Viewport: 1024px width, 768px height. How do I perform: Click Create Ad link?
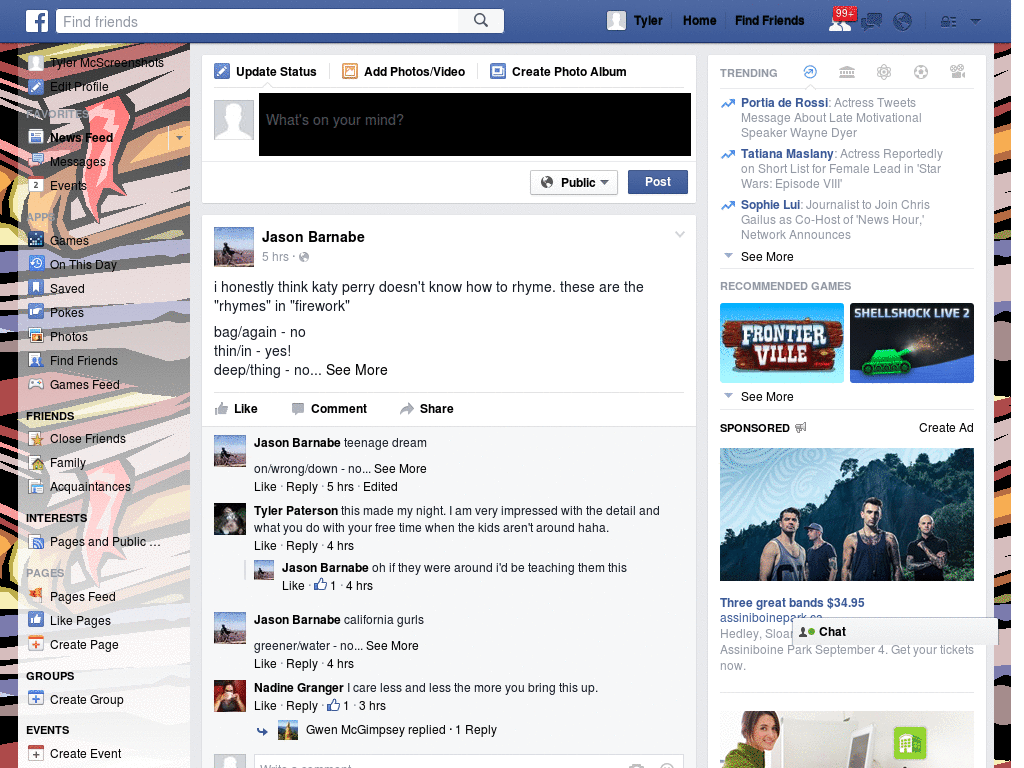[x=946, y=428]
